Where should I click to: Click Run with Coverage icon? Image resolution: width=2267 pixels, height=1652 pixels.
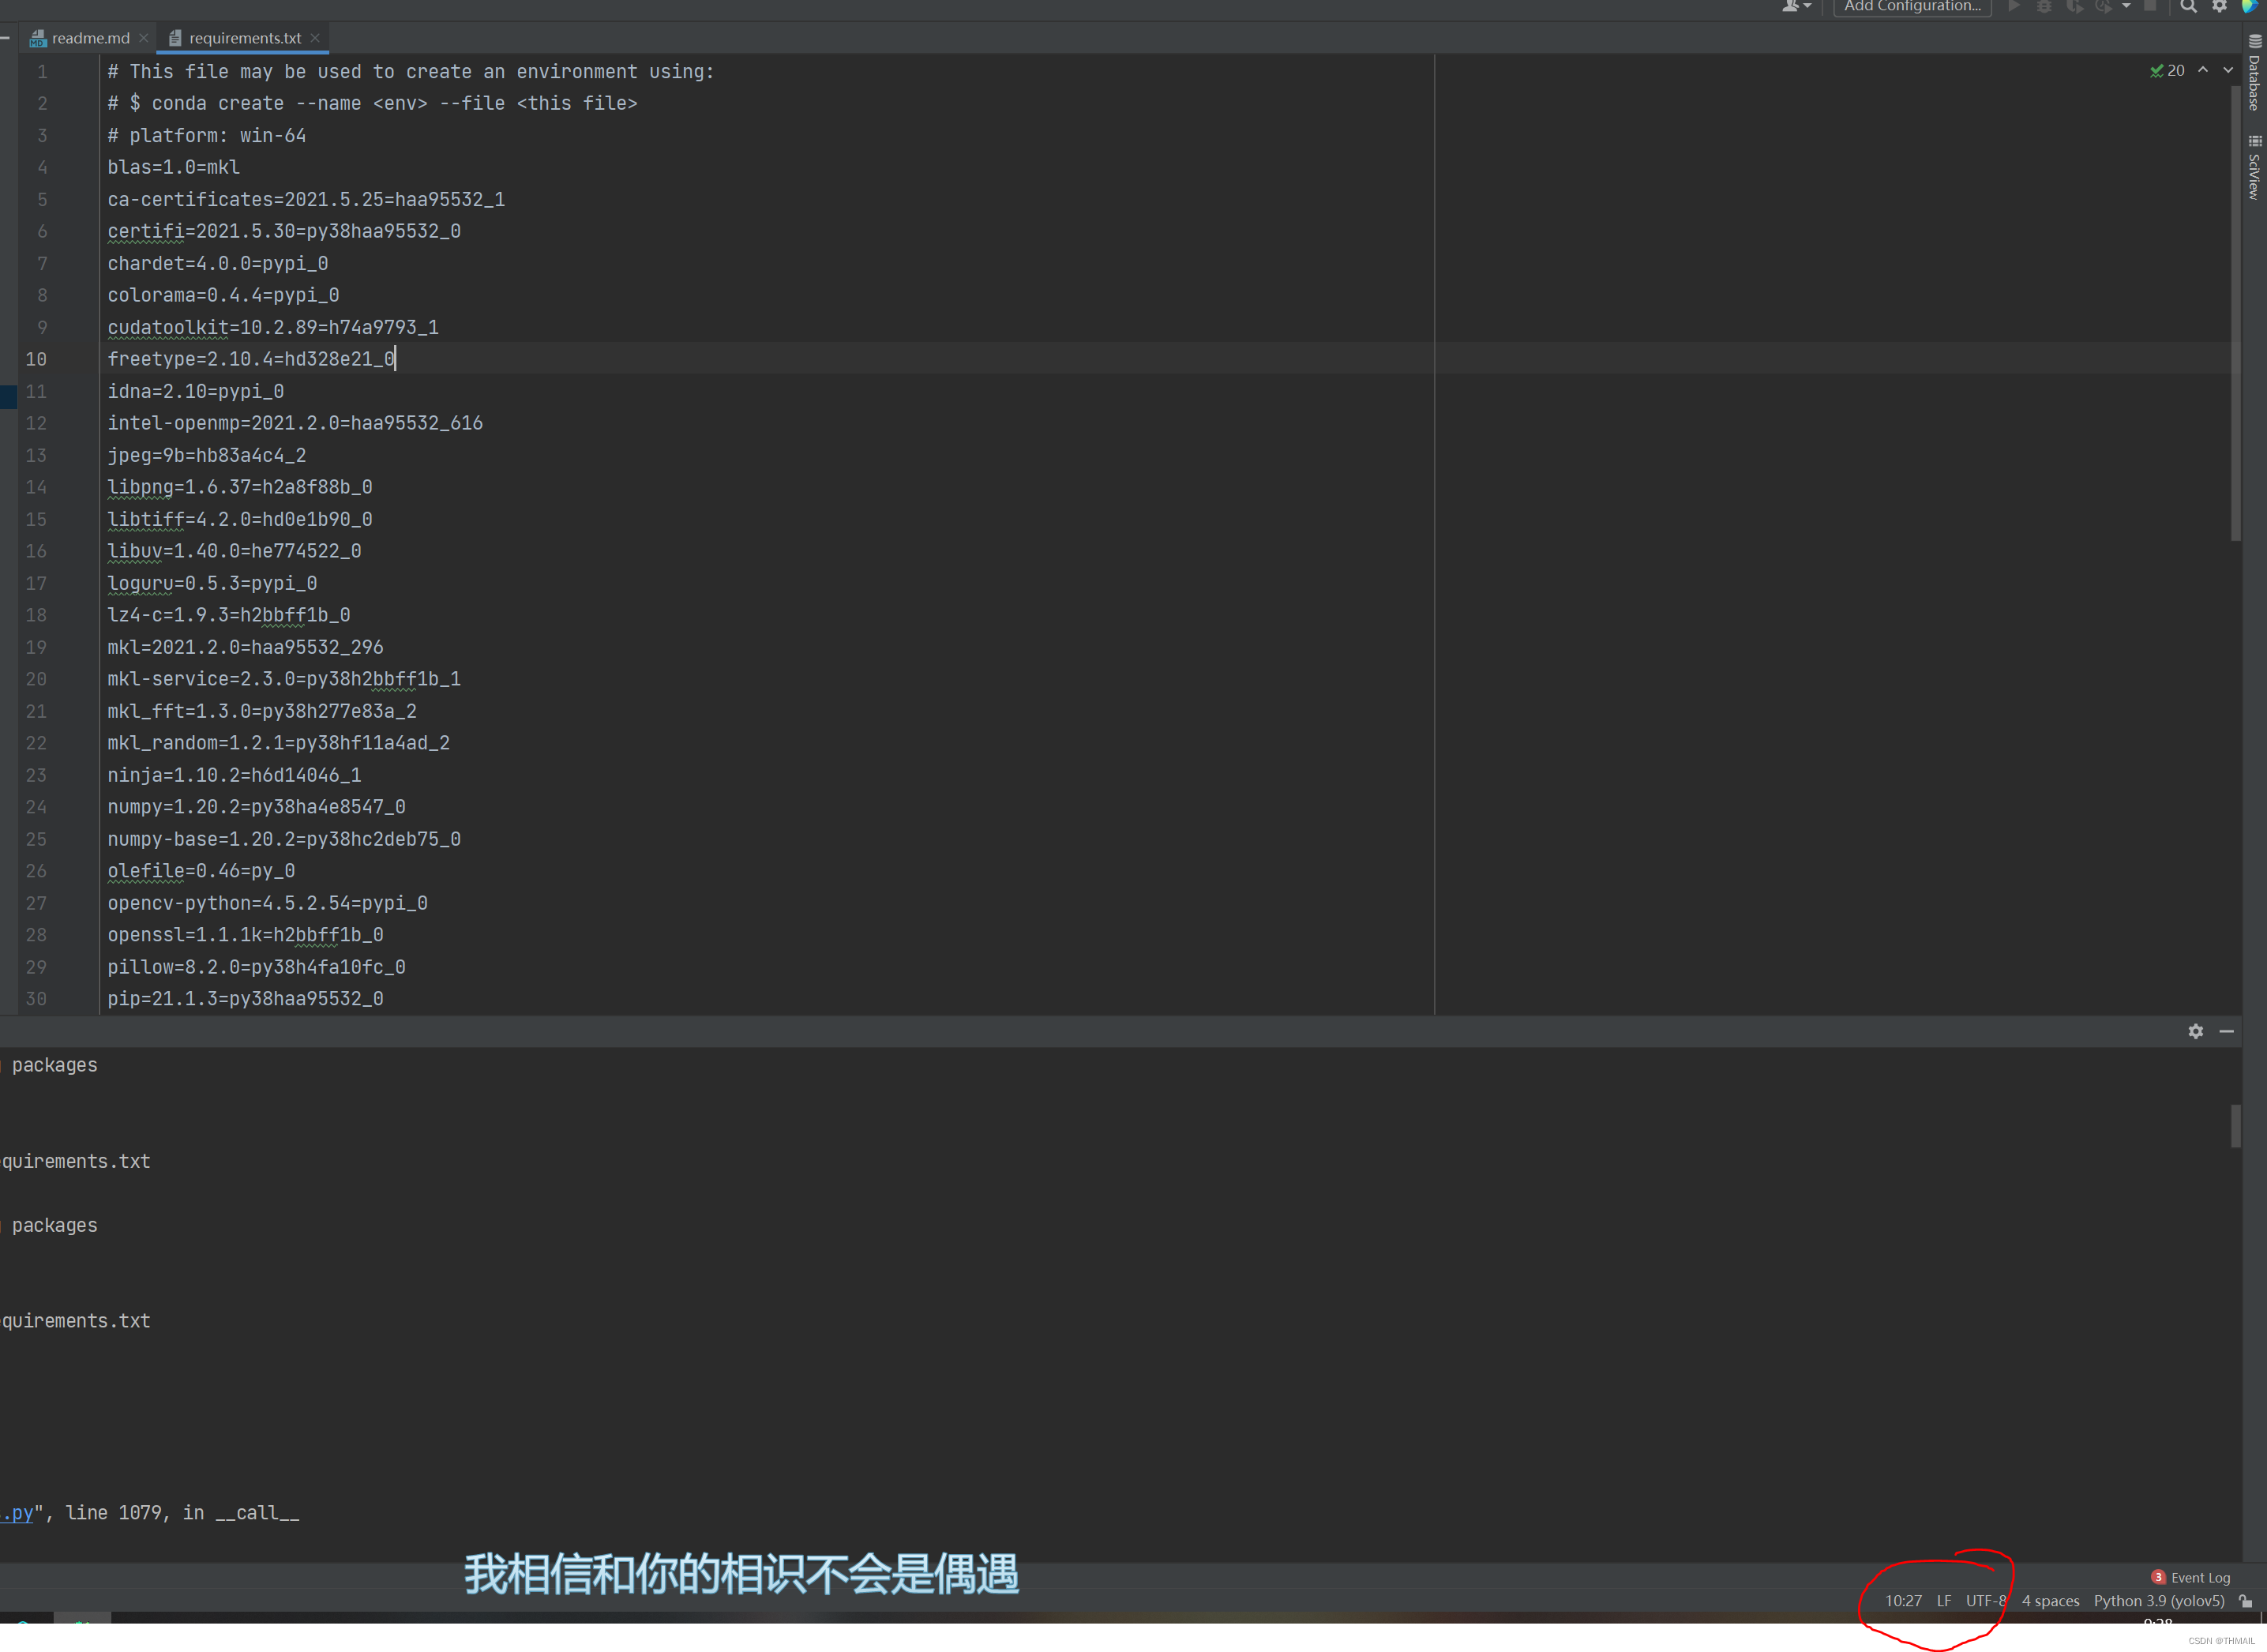coord(2075,6)
